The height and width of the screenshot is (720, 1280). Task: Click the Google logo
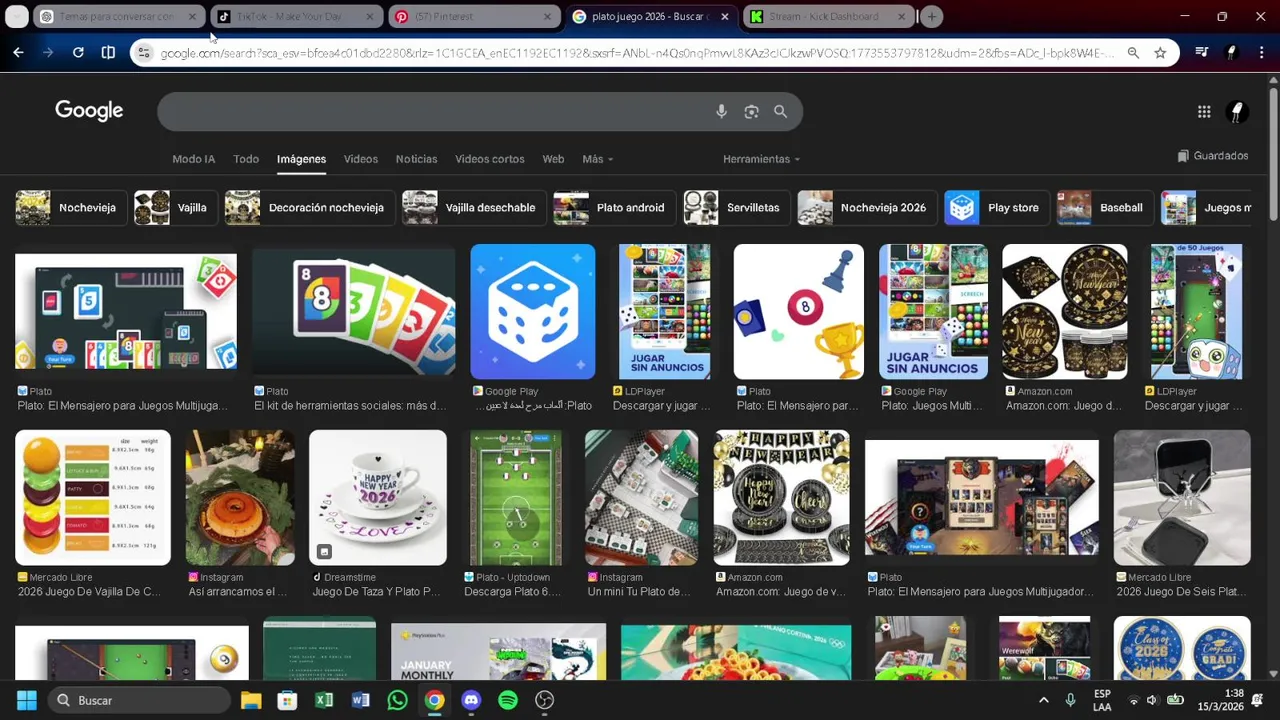(x=89, y=111)
